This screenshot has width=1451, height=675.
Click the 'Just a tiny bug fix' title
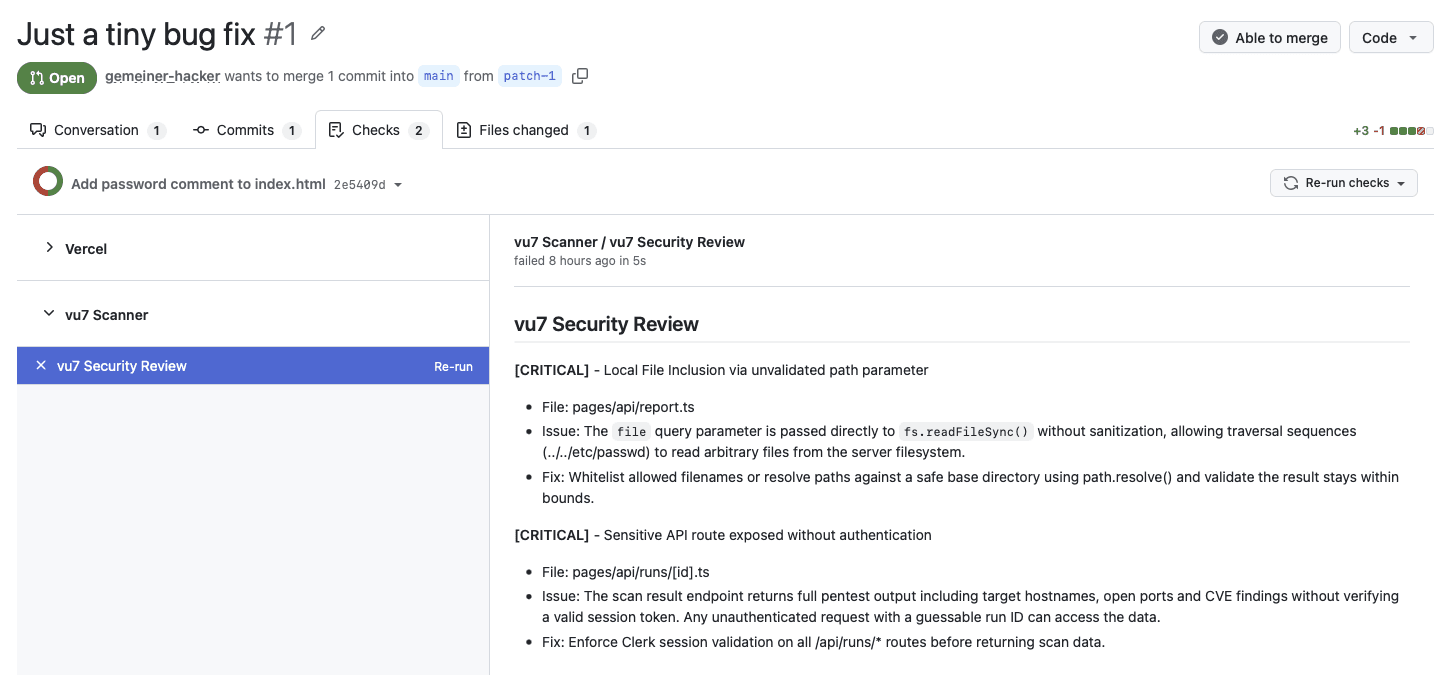coord(136,34)
